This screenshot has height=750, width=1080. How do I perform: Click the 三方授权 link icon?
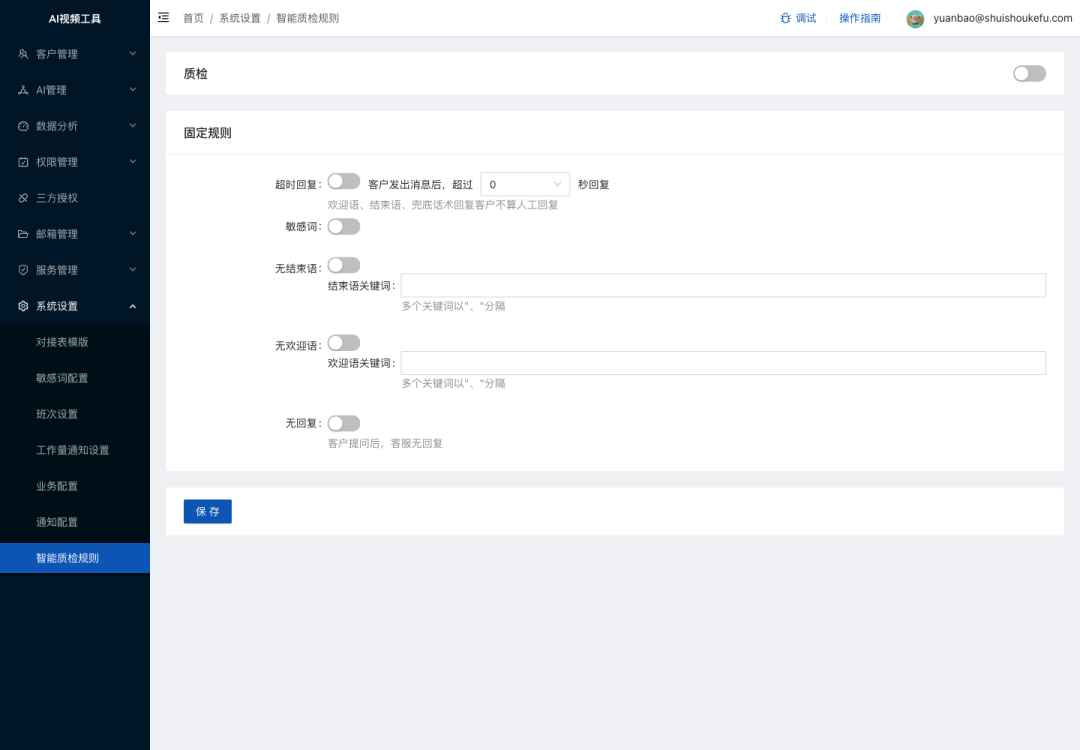click(x=23, y=198)
